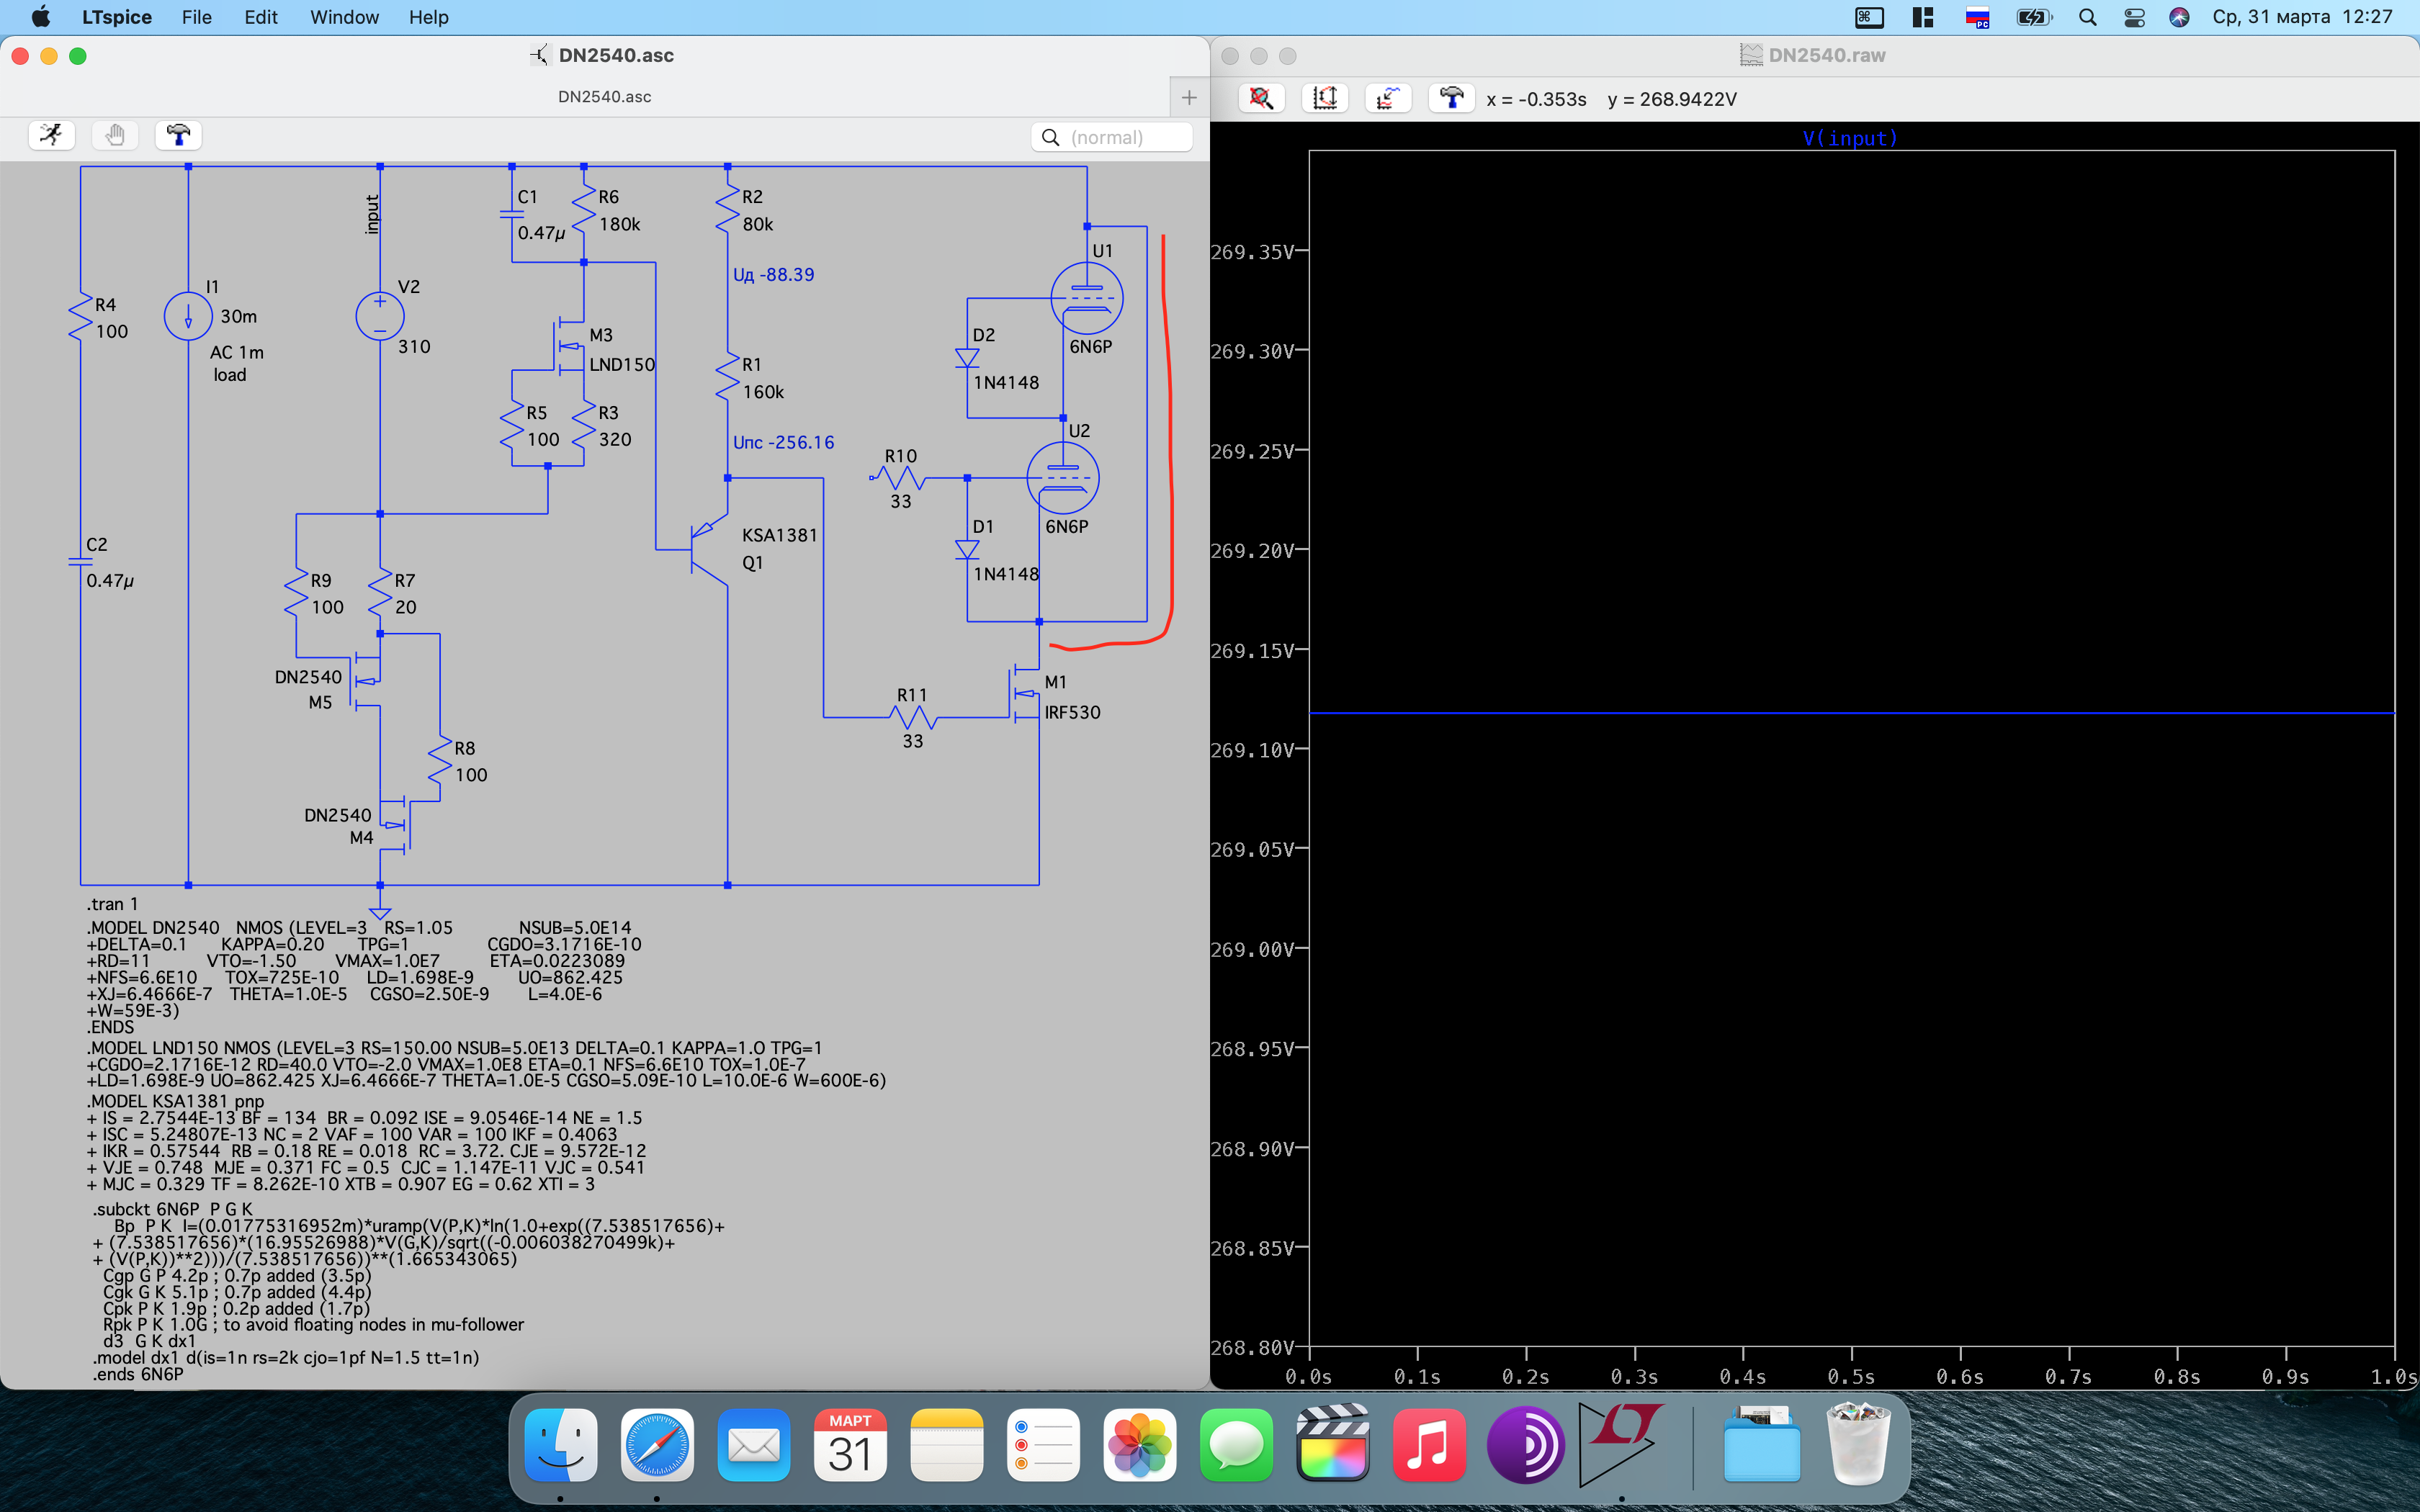Click the .tran 1 simulation directive
Viewport: 2420px width, 1512px height.
point(112,904)
